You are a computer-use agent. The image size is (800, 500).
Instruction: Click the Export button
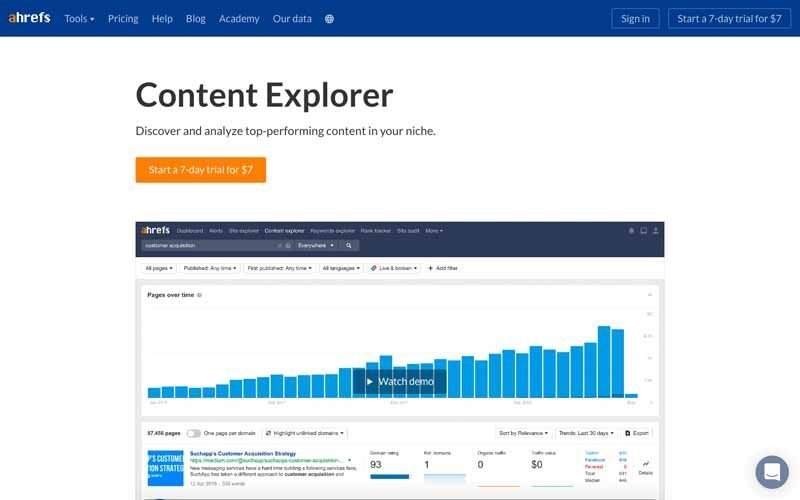(x=637, y=433)
